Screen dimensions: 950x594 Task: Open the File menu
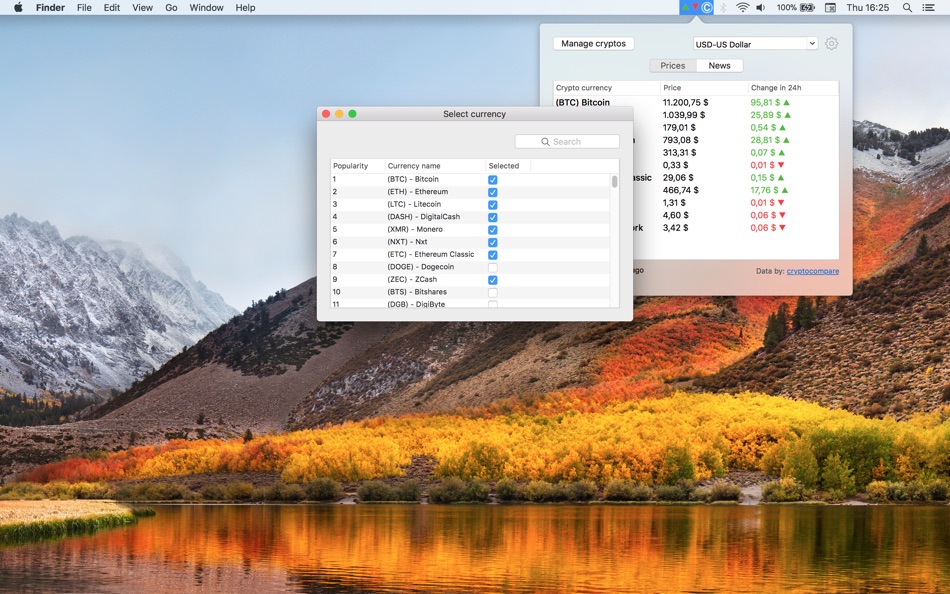[84, 7]
